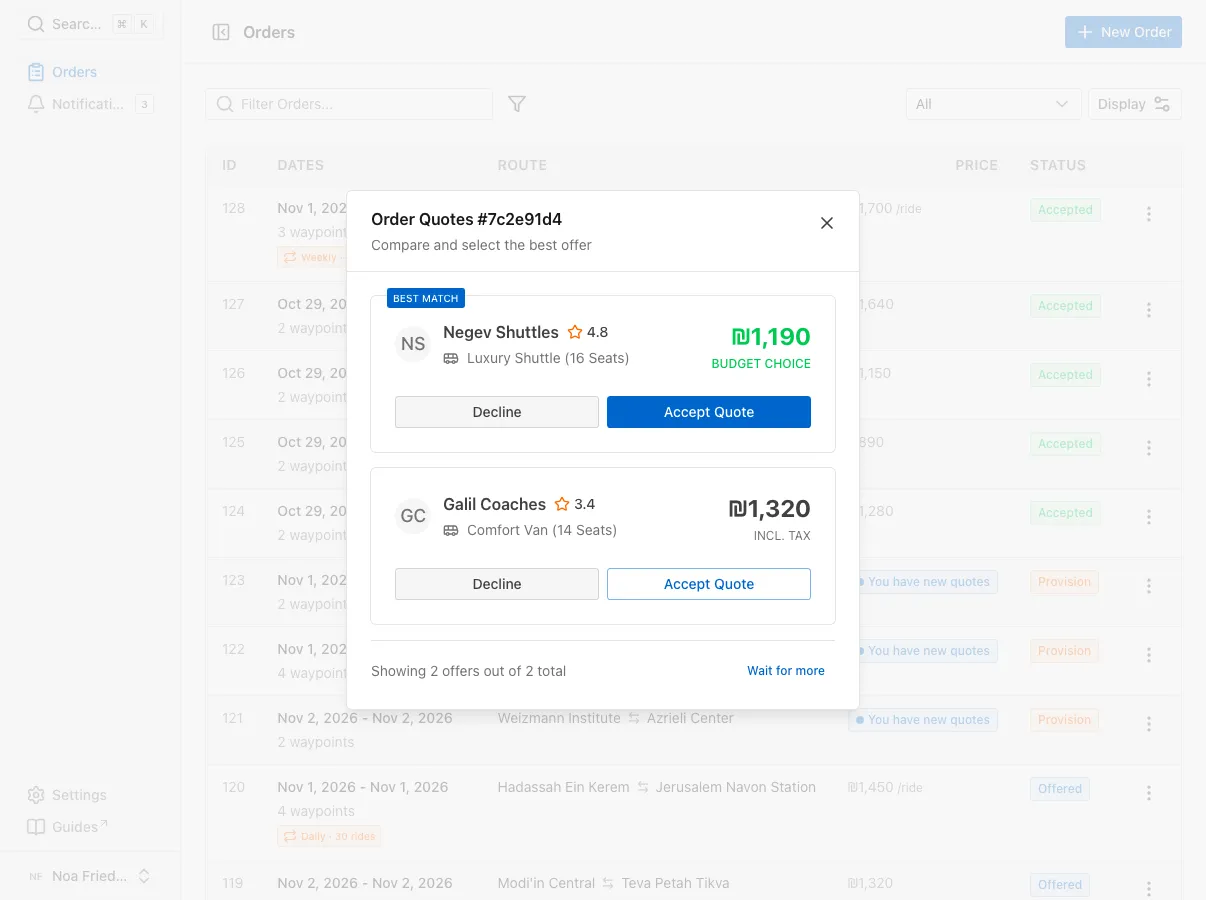This screenshot has width=1206, height=900.
Task: Click the Daily 30 rides recurrence tag
Action: pos(330,836)
